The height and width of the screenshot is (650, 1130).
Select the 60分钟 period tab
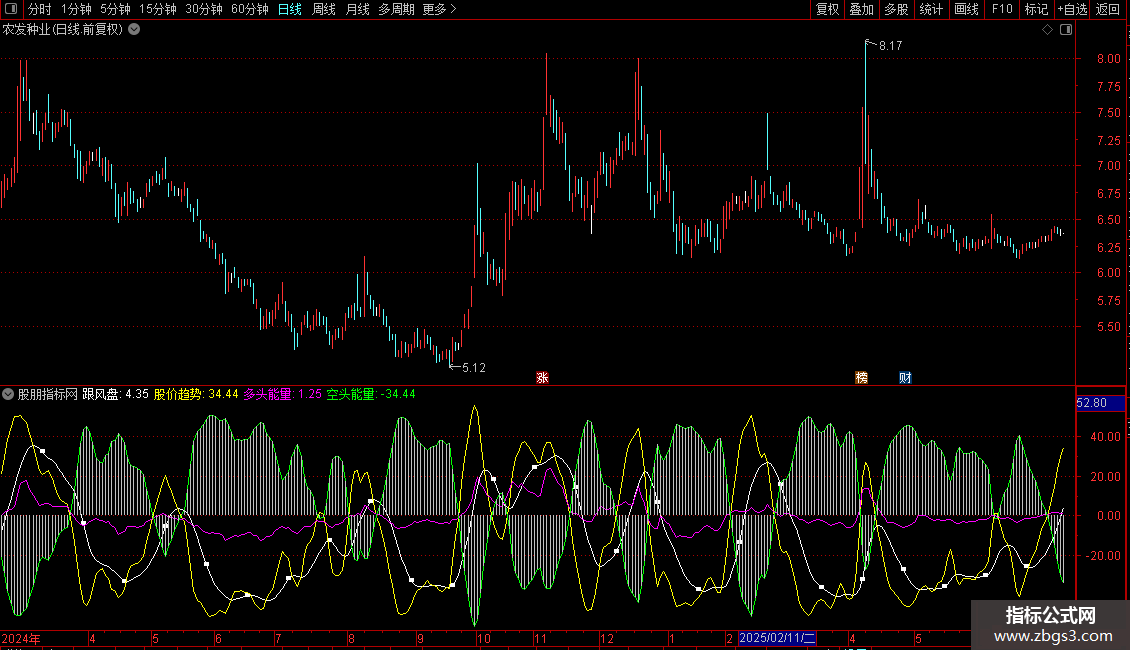(249, 9)
